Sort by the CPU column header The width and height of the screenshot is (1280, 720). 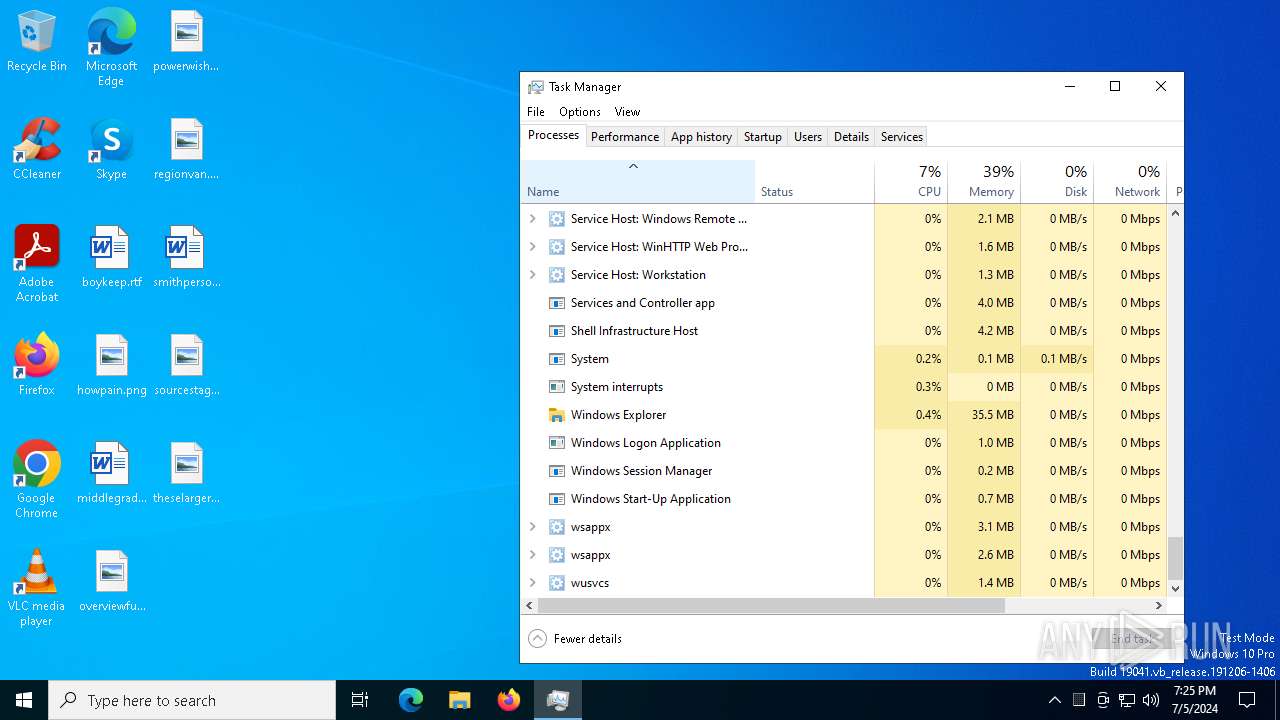pos(911,182)
